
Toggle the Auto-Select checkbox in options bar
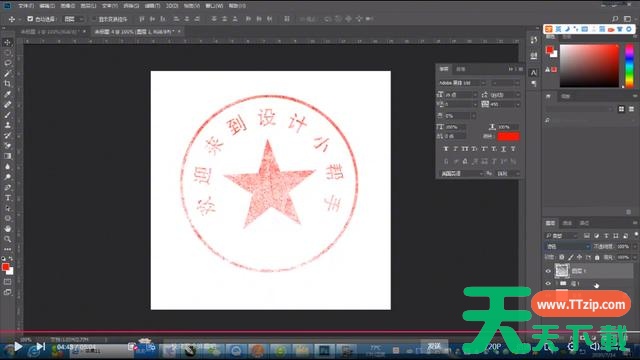pyautogui.click(x=30, y=19)
